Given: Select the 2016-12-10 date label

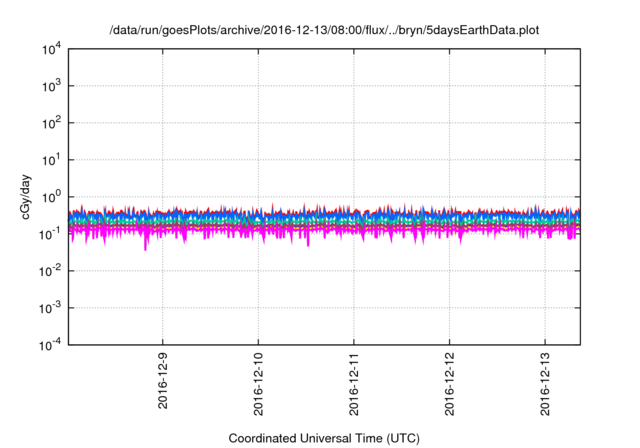Looking at the screenshot, I should point(258,384).
